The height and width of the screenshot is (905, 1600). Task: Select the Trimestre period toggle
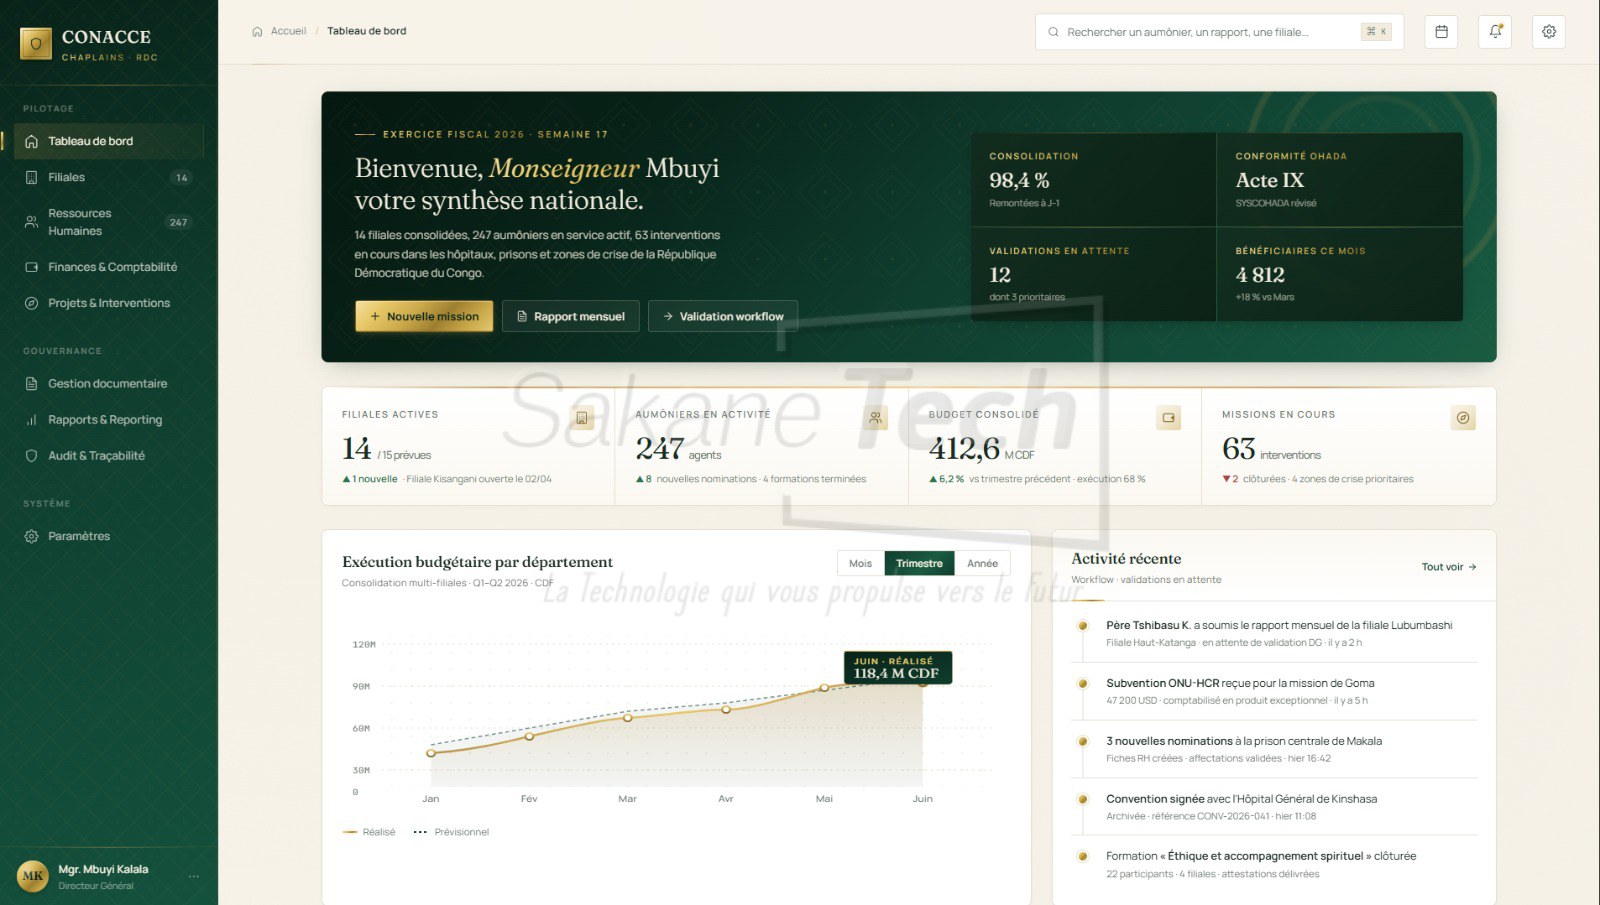tap(919, 563)
